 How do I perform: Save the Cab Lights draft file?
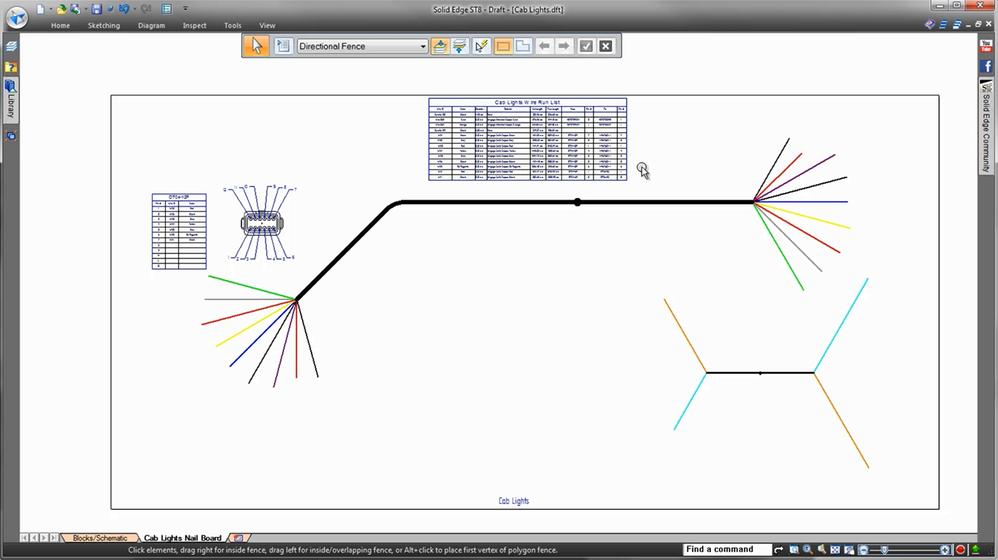click(x=96, y=9)
